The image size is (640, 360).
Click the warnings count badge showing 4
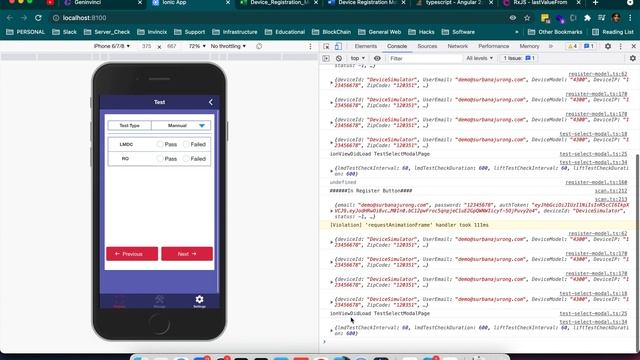click(x=572, y=46)
